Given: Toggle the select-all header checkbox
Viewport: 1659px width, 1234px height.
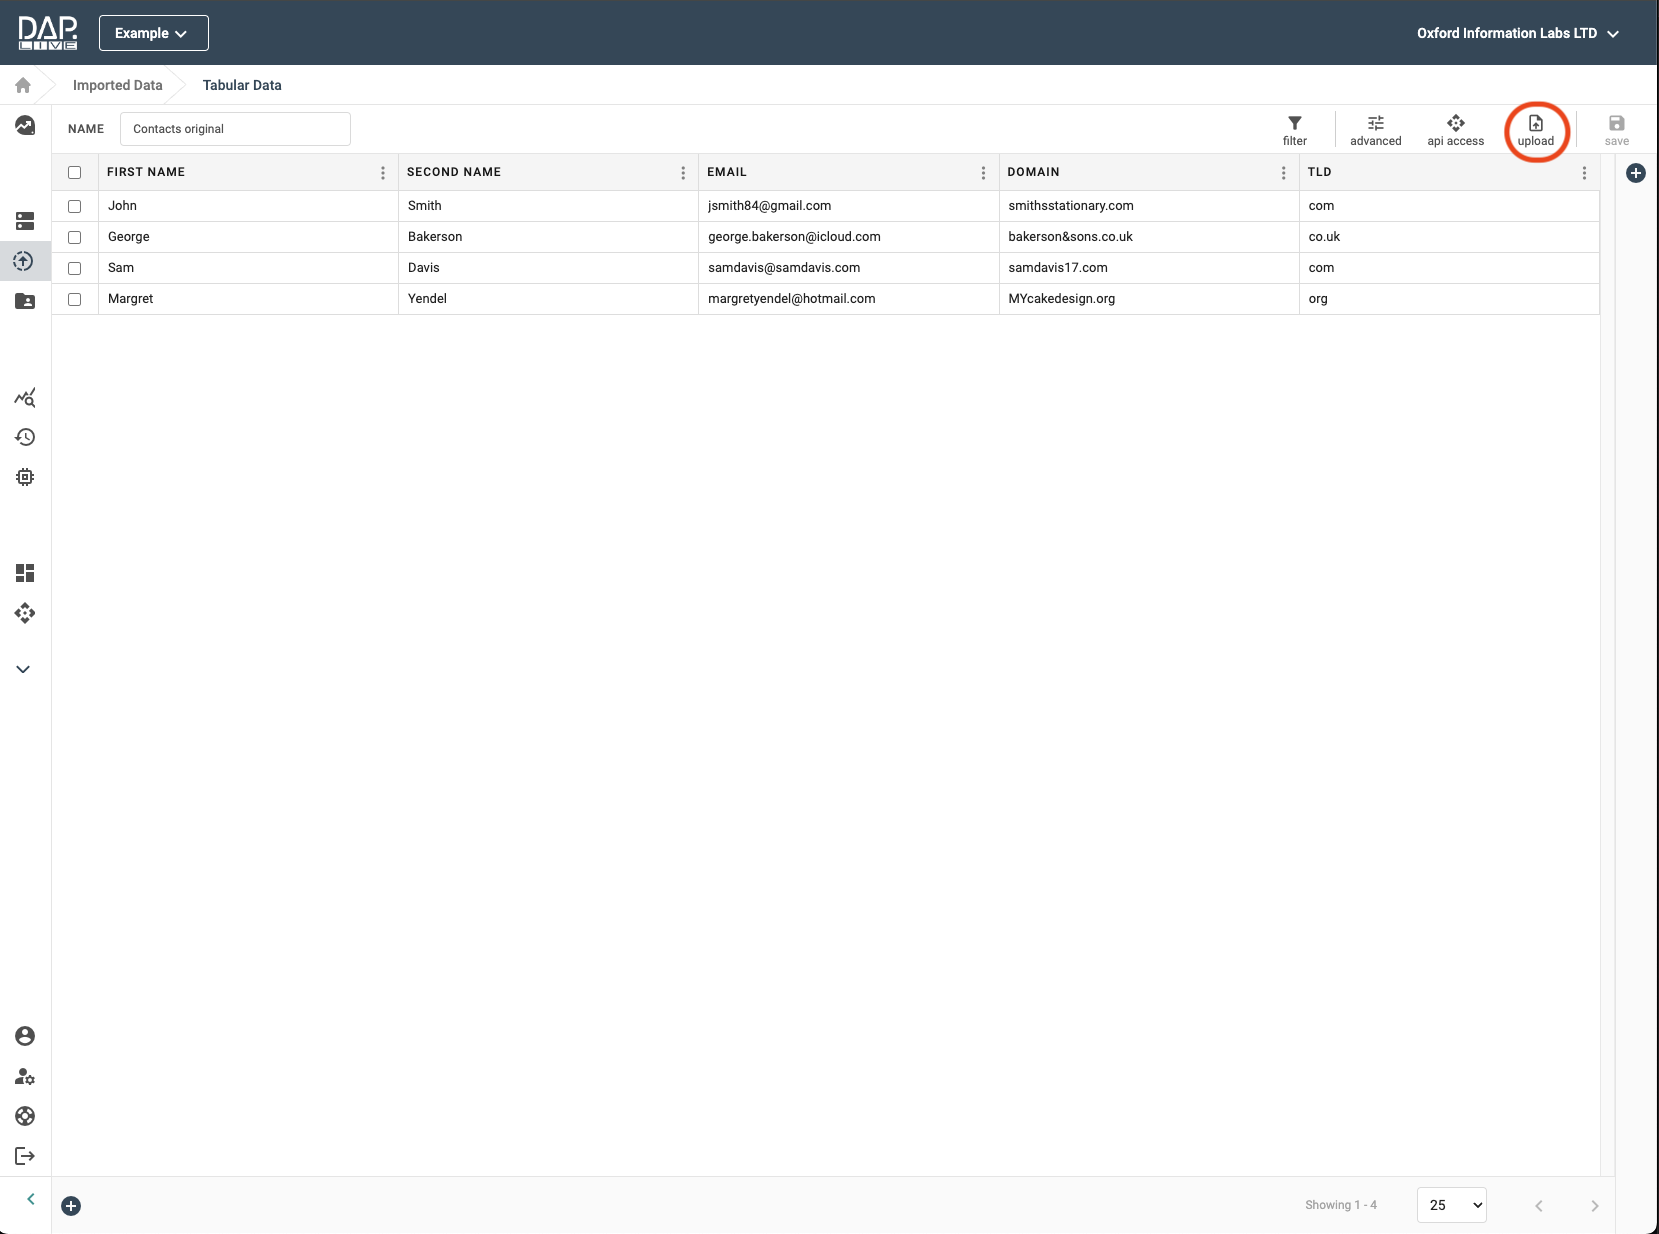Looking at the screenshot, I should [75, 172].
